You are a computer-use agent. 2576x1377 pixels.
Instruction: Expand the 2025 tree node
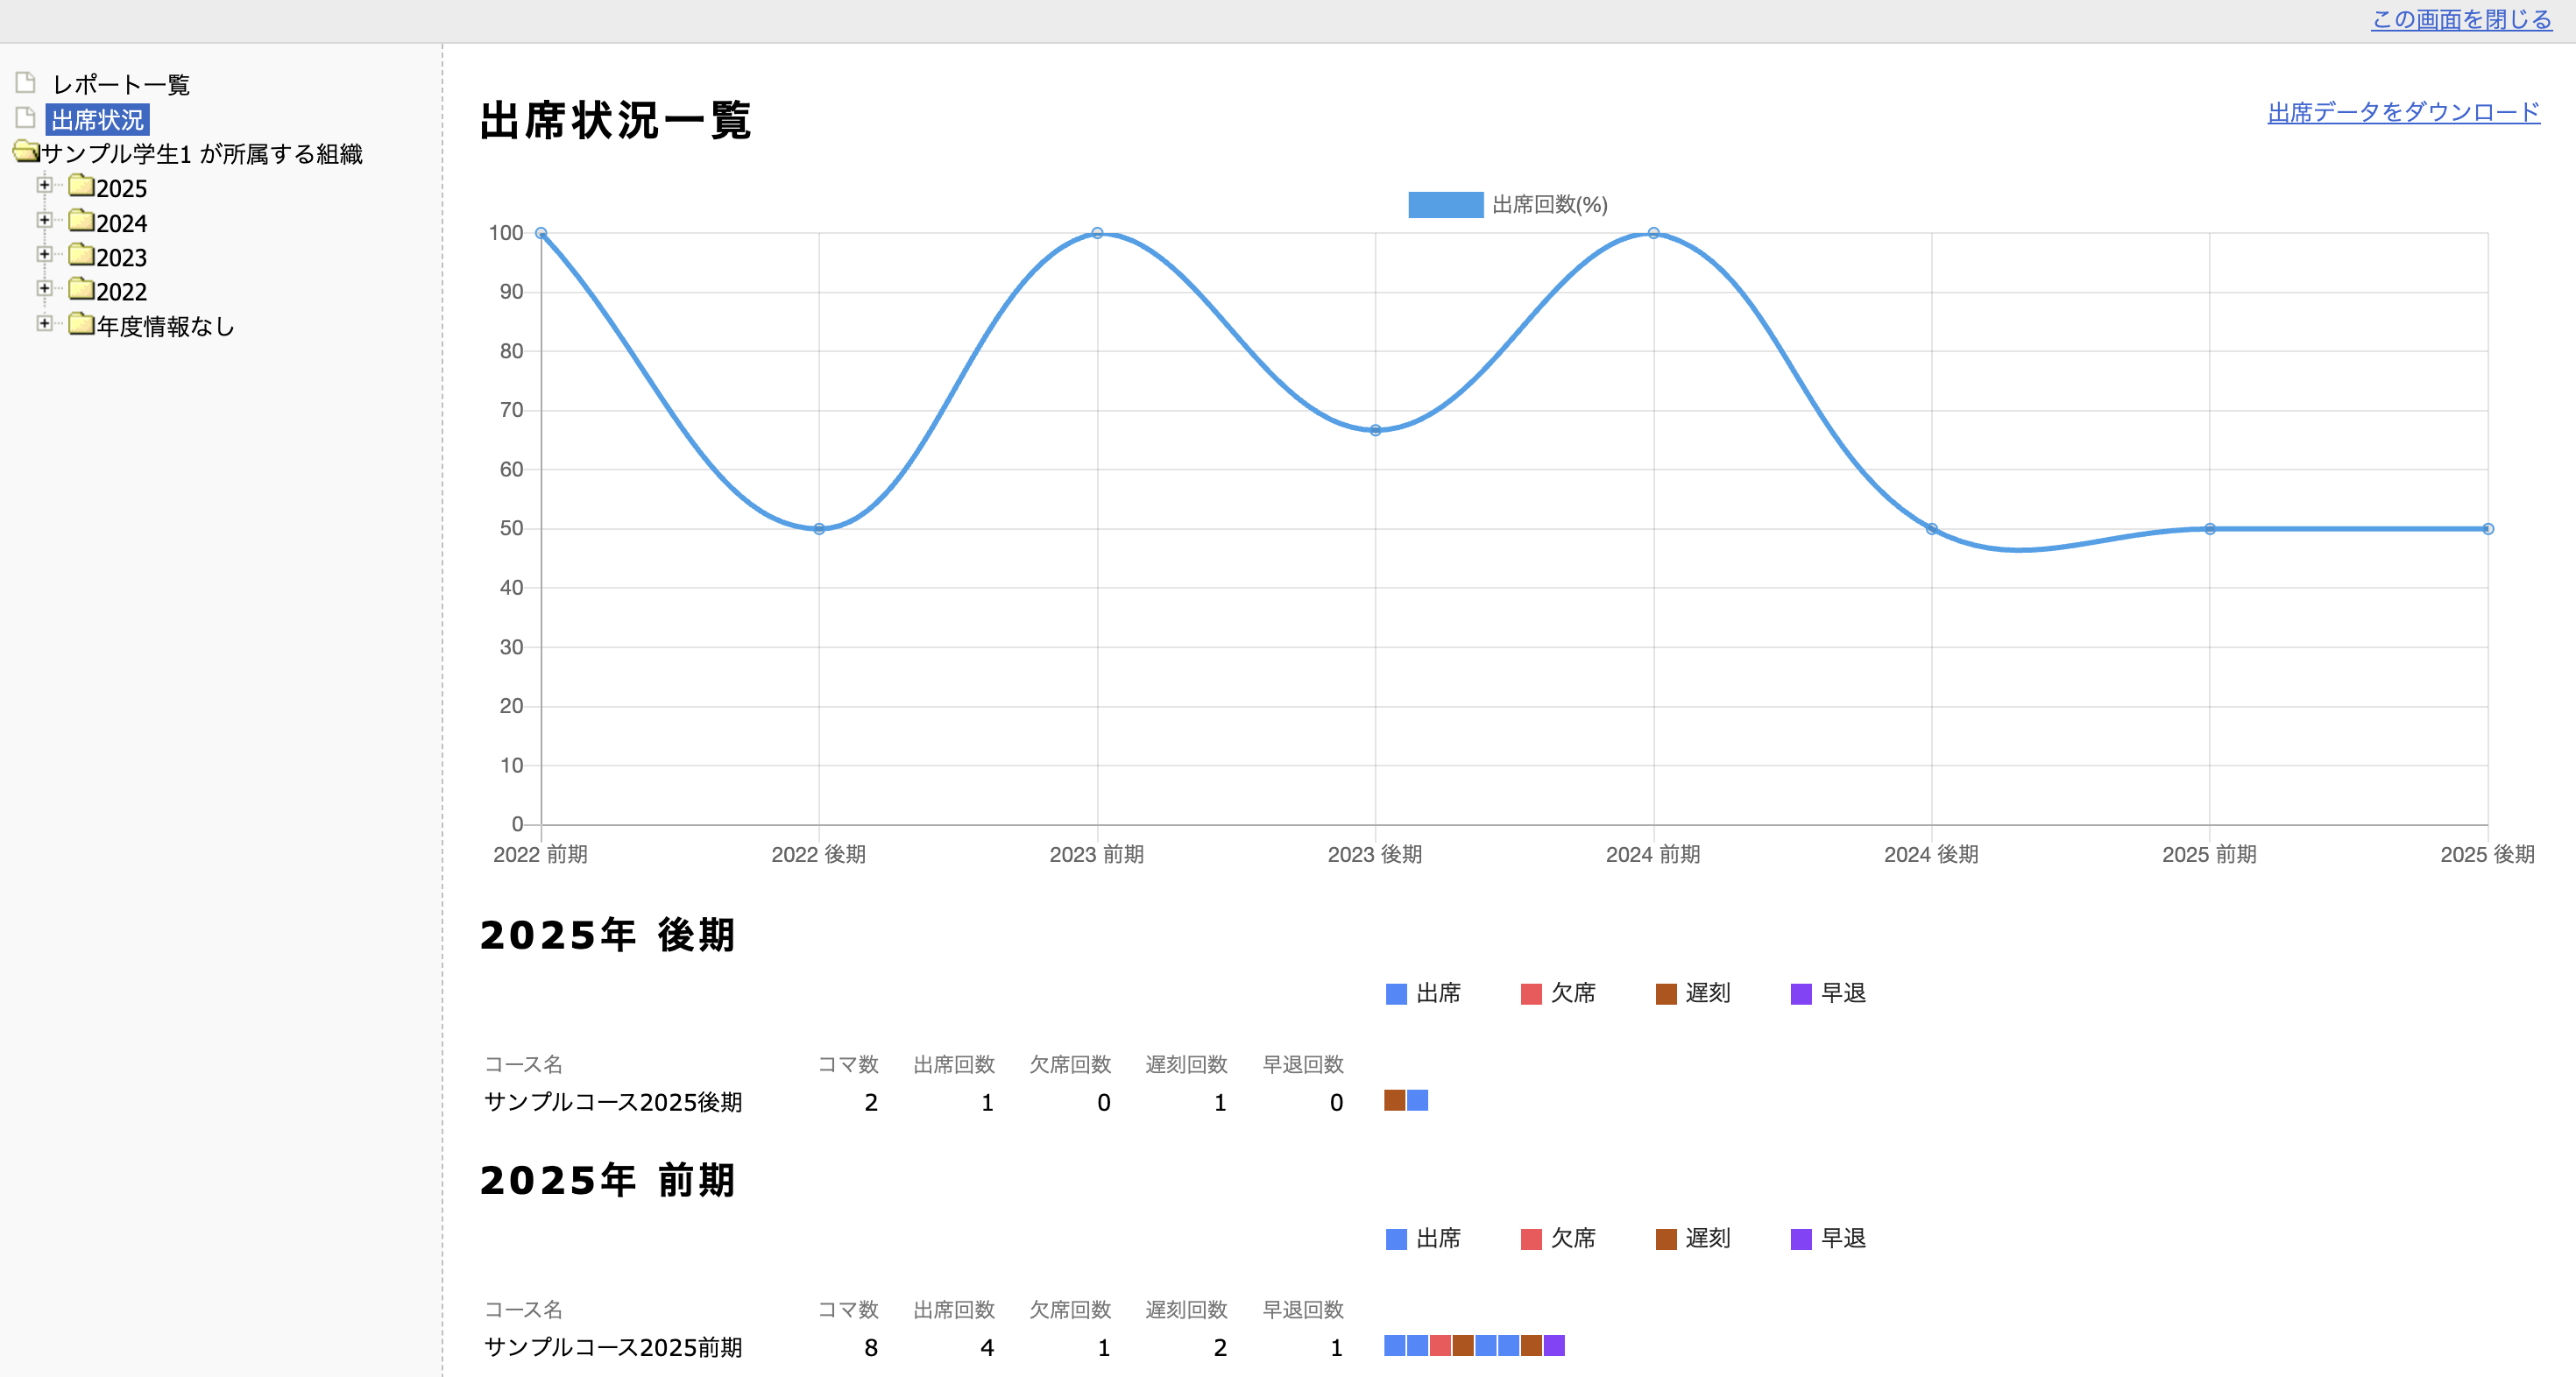coord(44,185)
